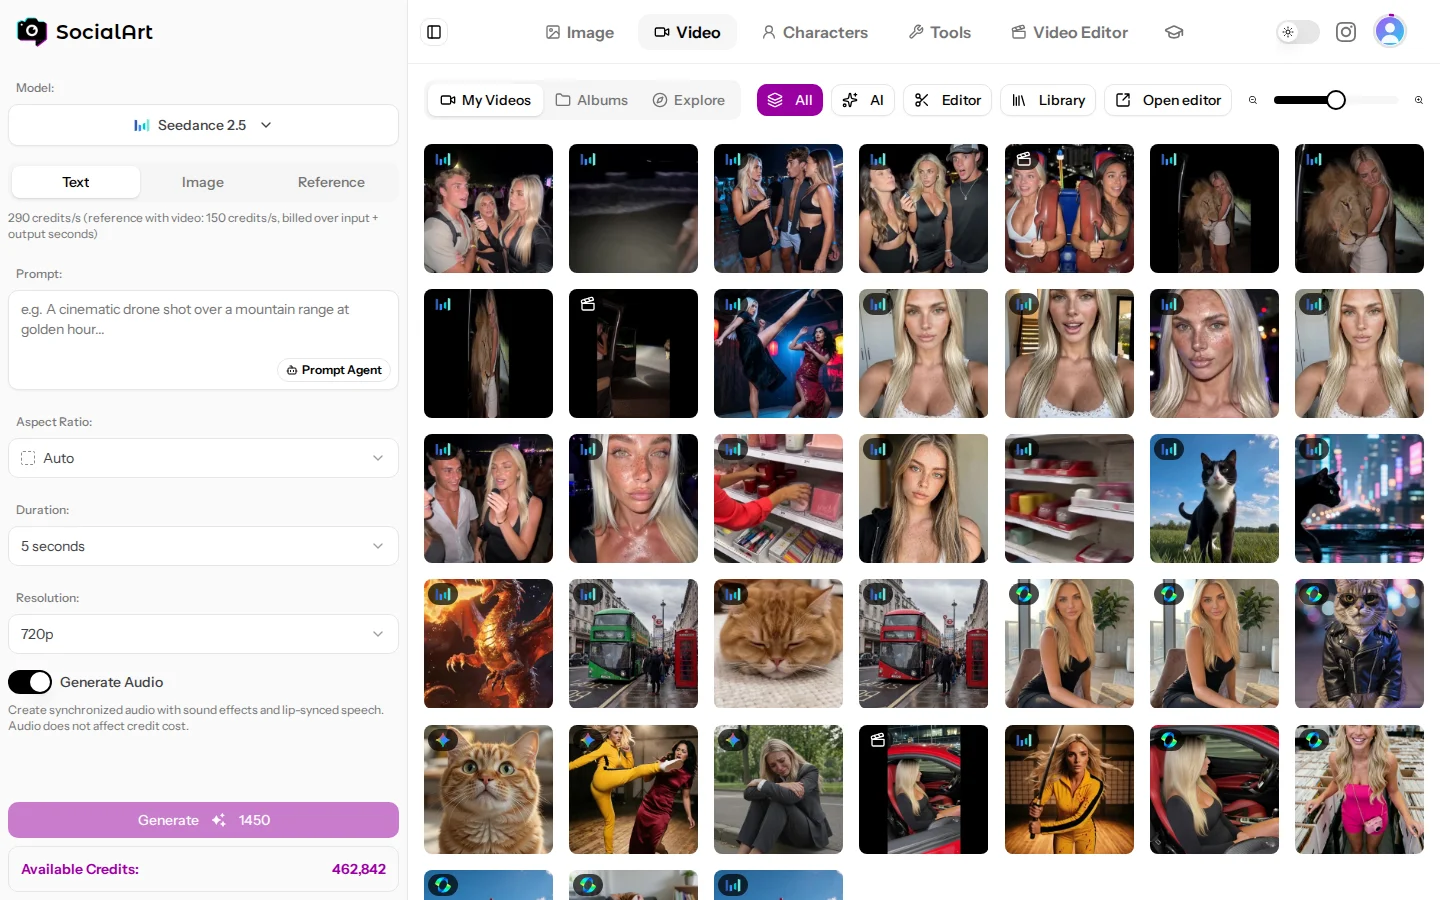
Task: Select the Reference input mode tab
Action: [x=331, y=182]
